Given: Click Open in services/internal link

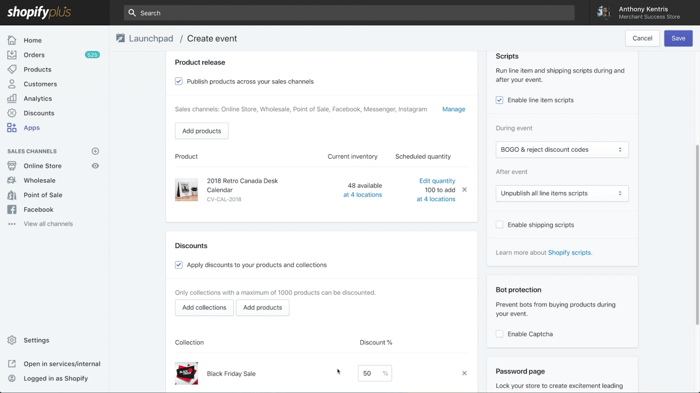Looking at the screenshot, I should pyautogui.click(x=62, y=364).
